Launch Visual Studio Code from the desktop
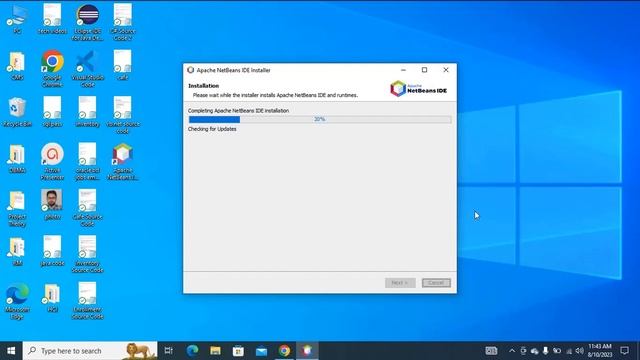This screenshot has width=640, height=360. (87, 68)
